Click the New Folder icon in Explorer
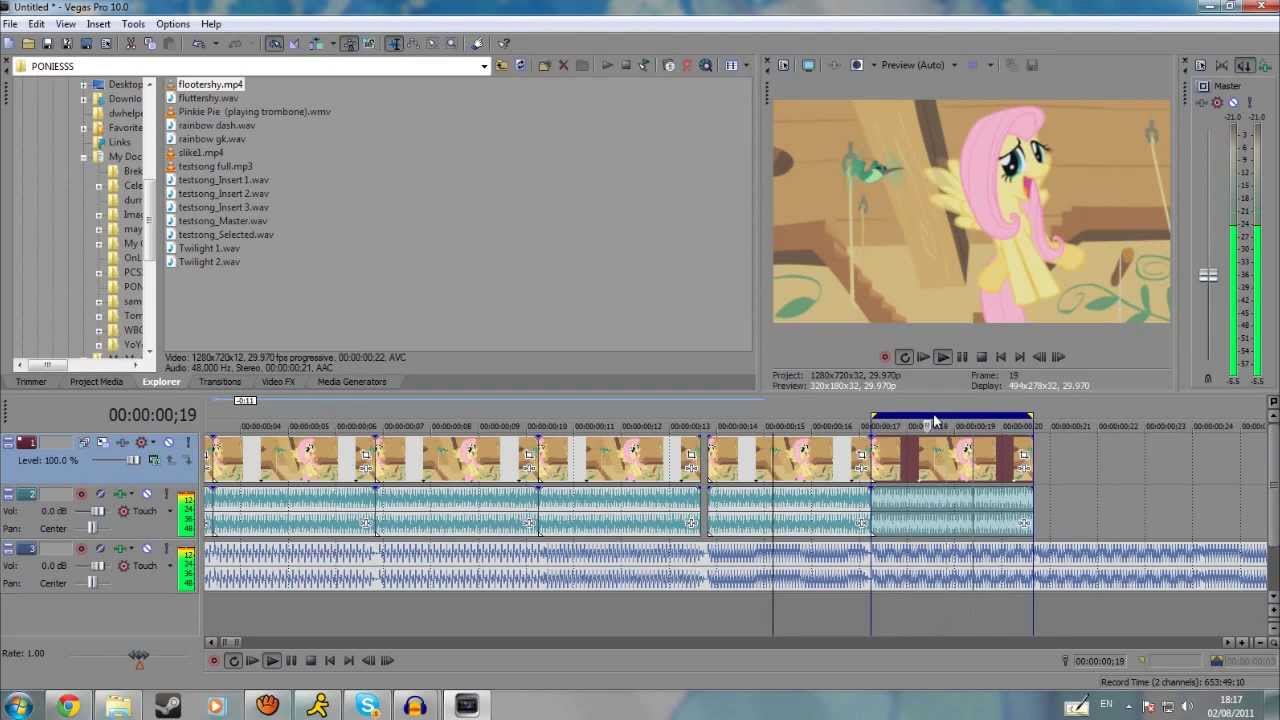1280x720 pixels. tap(544, 66)
